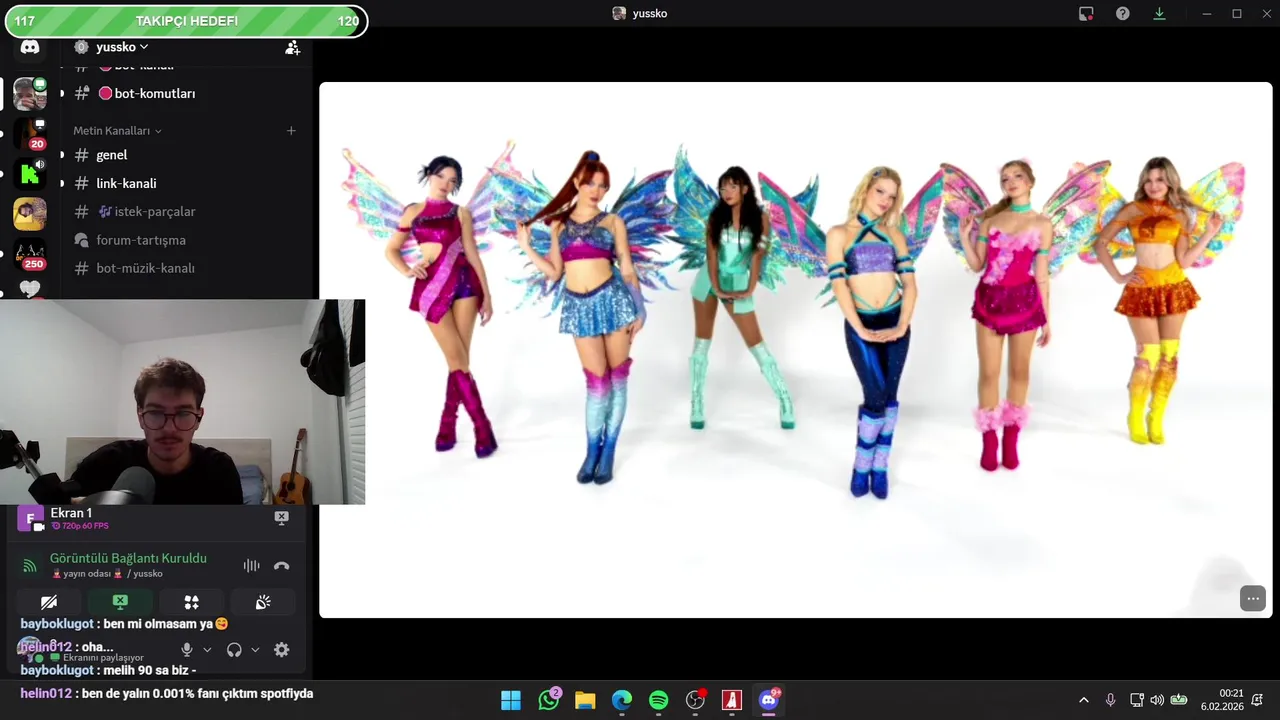Open the green K server icon
Viewport: 1280px width, 720px height.
(x=30, y=174)
